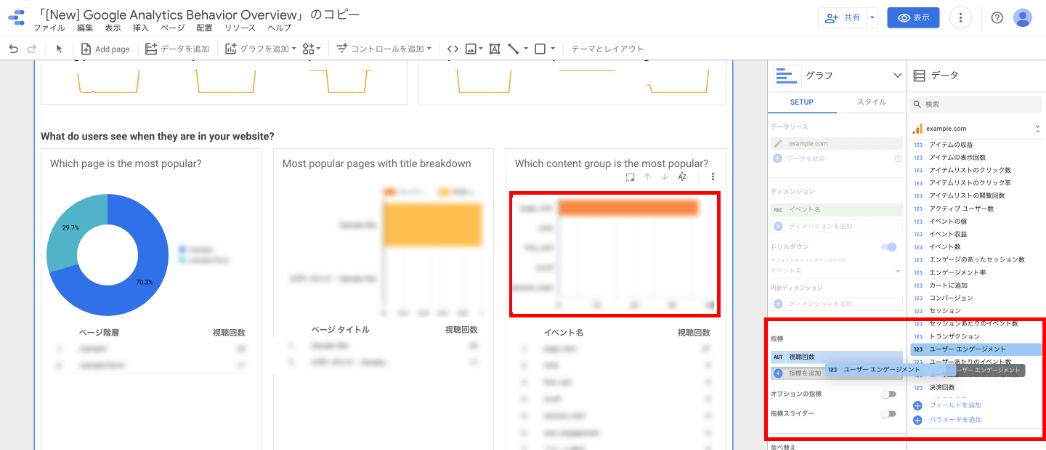Open テーマとレイアウト panel

coord(608,49)
